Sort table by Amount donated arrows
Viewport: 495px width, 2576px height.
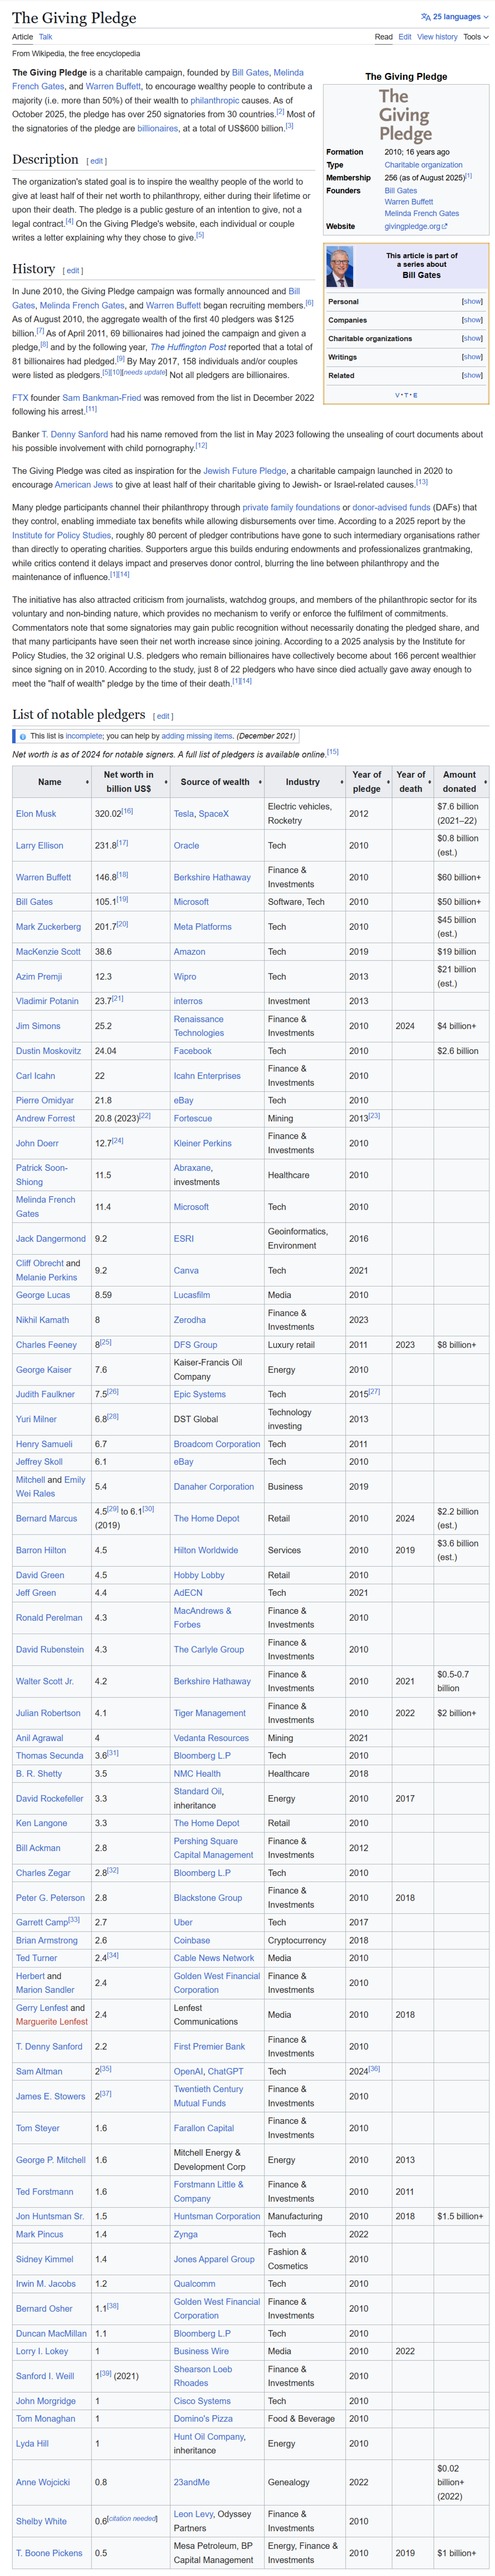(485, 782)
